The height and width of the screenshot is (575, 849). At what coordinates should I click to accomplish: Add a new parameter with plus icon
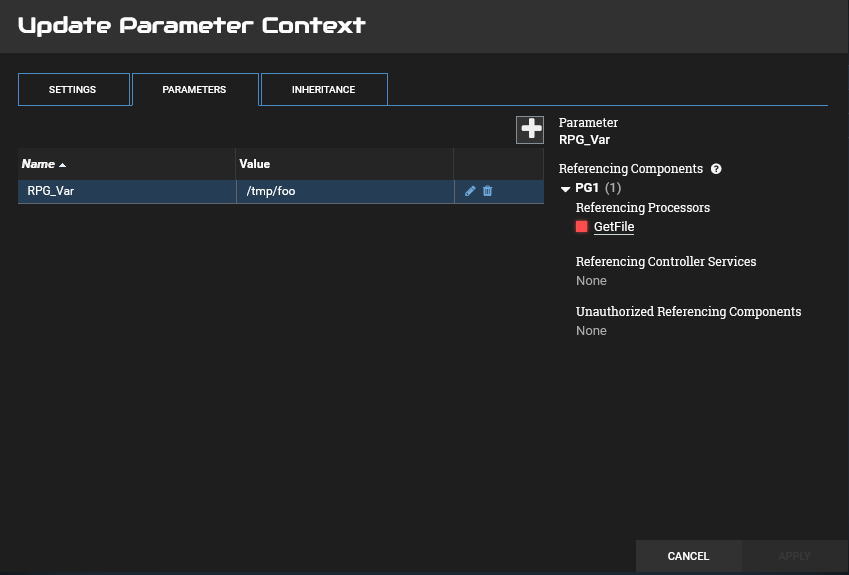click(530, 129)
